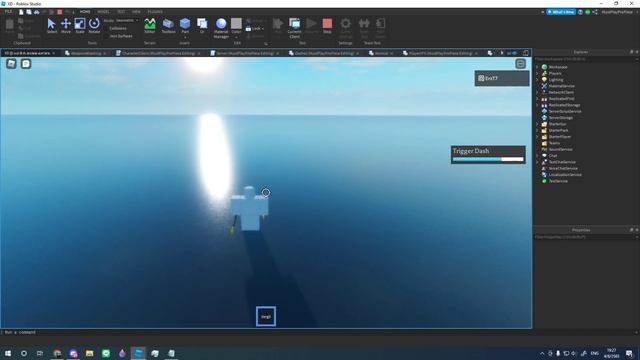Click the viewport top-right menu icon
Image resolution: width=640 pixels, height=360 pixels.
coord(520,64)
